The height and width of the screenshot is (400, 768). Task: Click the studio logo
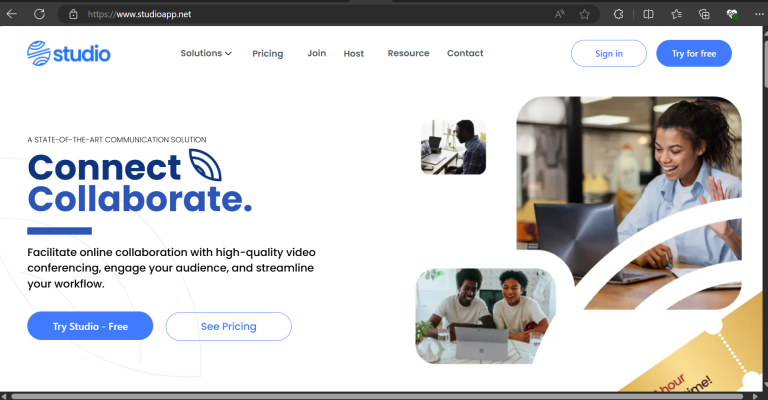(x=69, y=53)
